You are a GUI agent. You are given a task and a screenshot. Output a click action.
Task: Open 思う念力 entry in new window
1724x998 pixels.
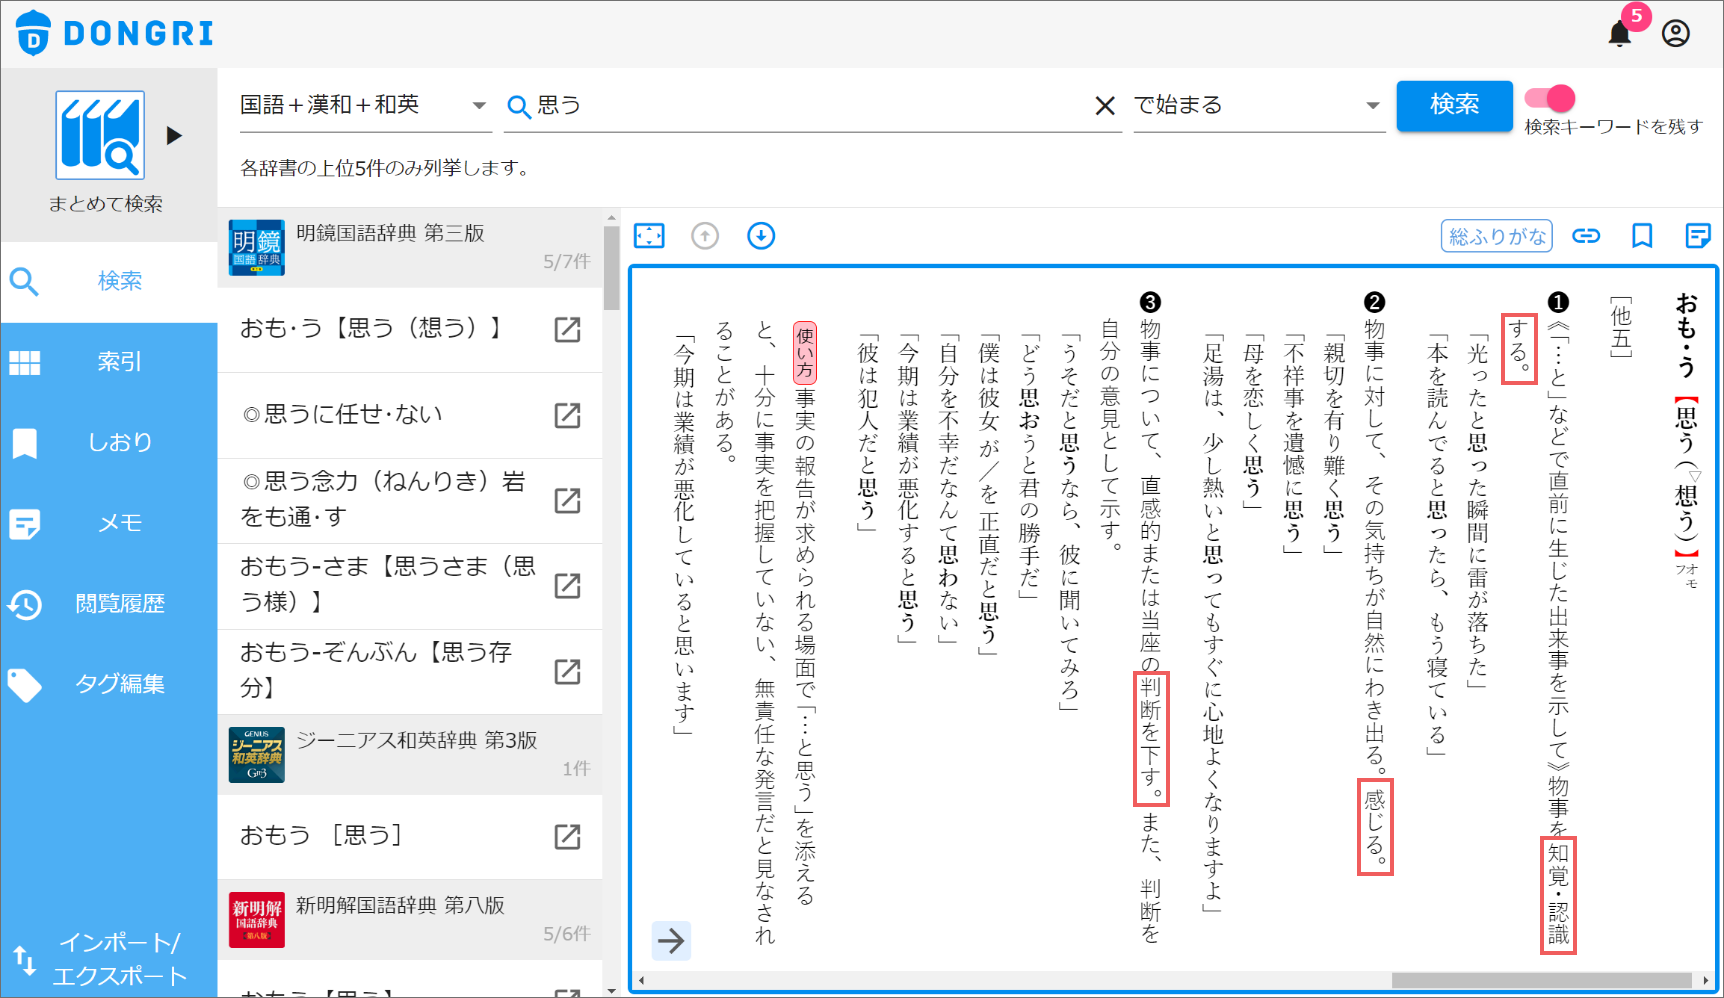[567, 500]
